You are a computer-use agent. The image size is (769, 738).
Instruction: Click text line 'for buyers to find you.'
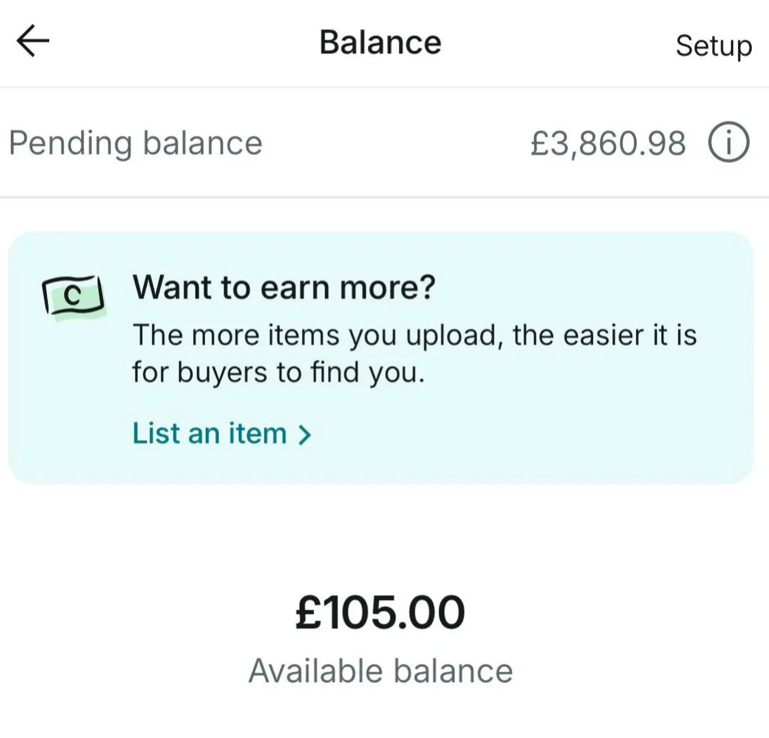(x=278, y=373)
